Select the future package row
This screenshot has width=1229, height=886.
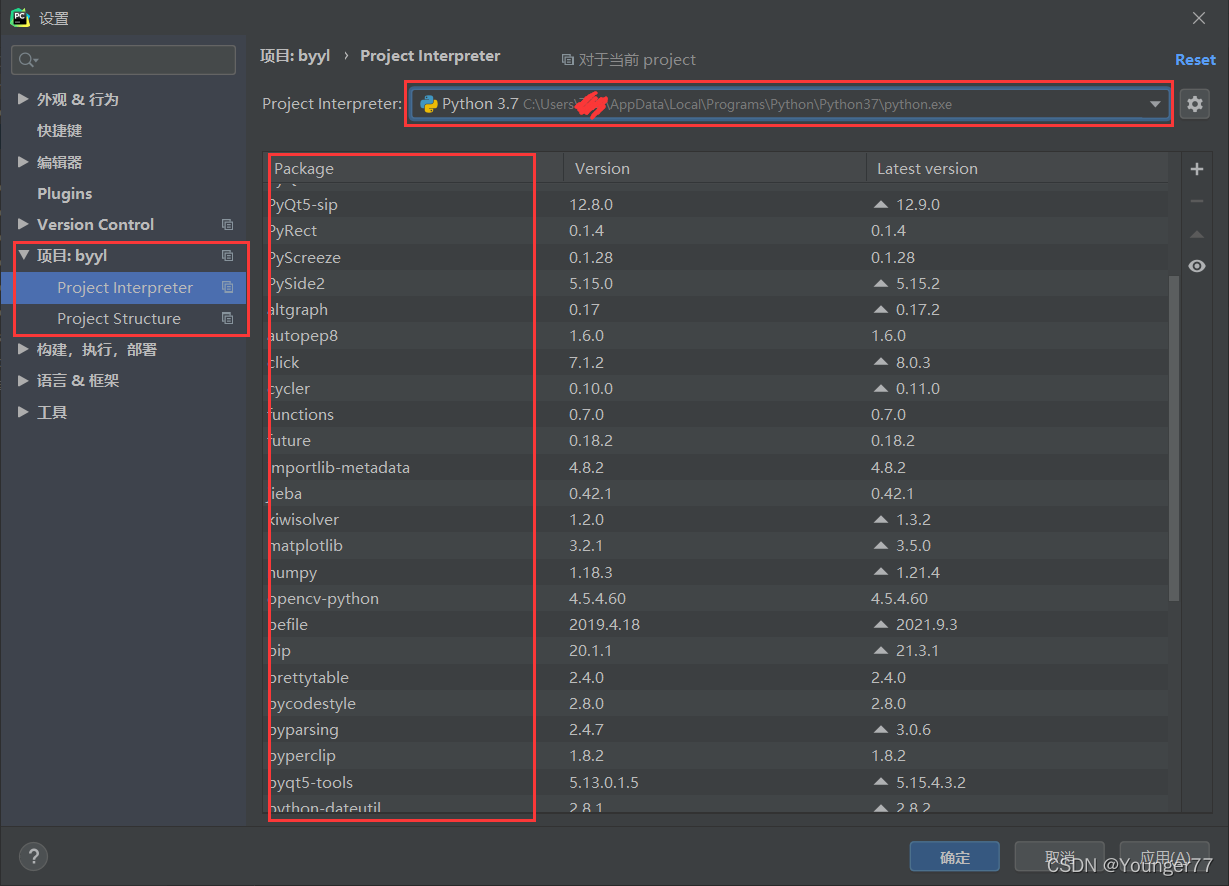click(x=716, y=441)
